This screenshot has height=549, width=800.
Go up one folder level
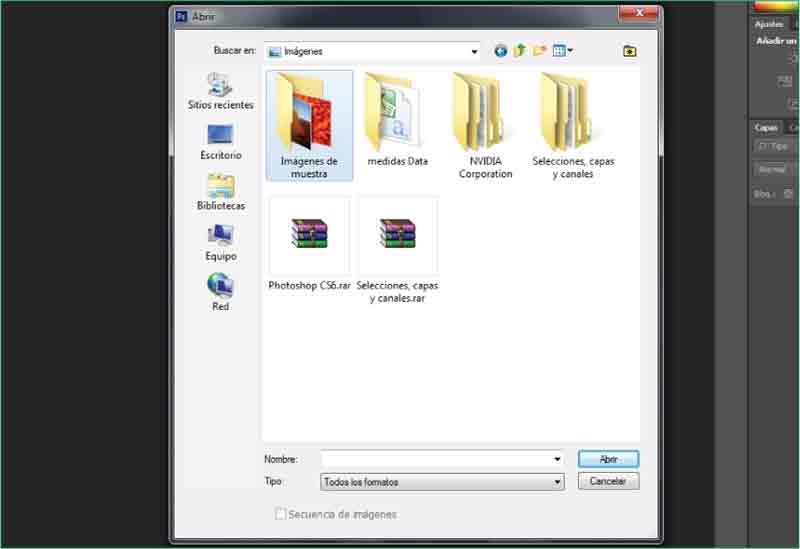(520, 51)
